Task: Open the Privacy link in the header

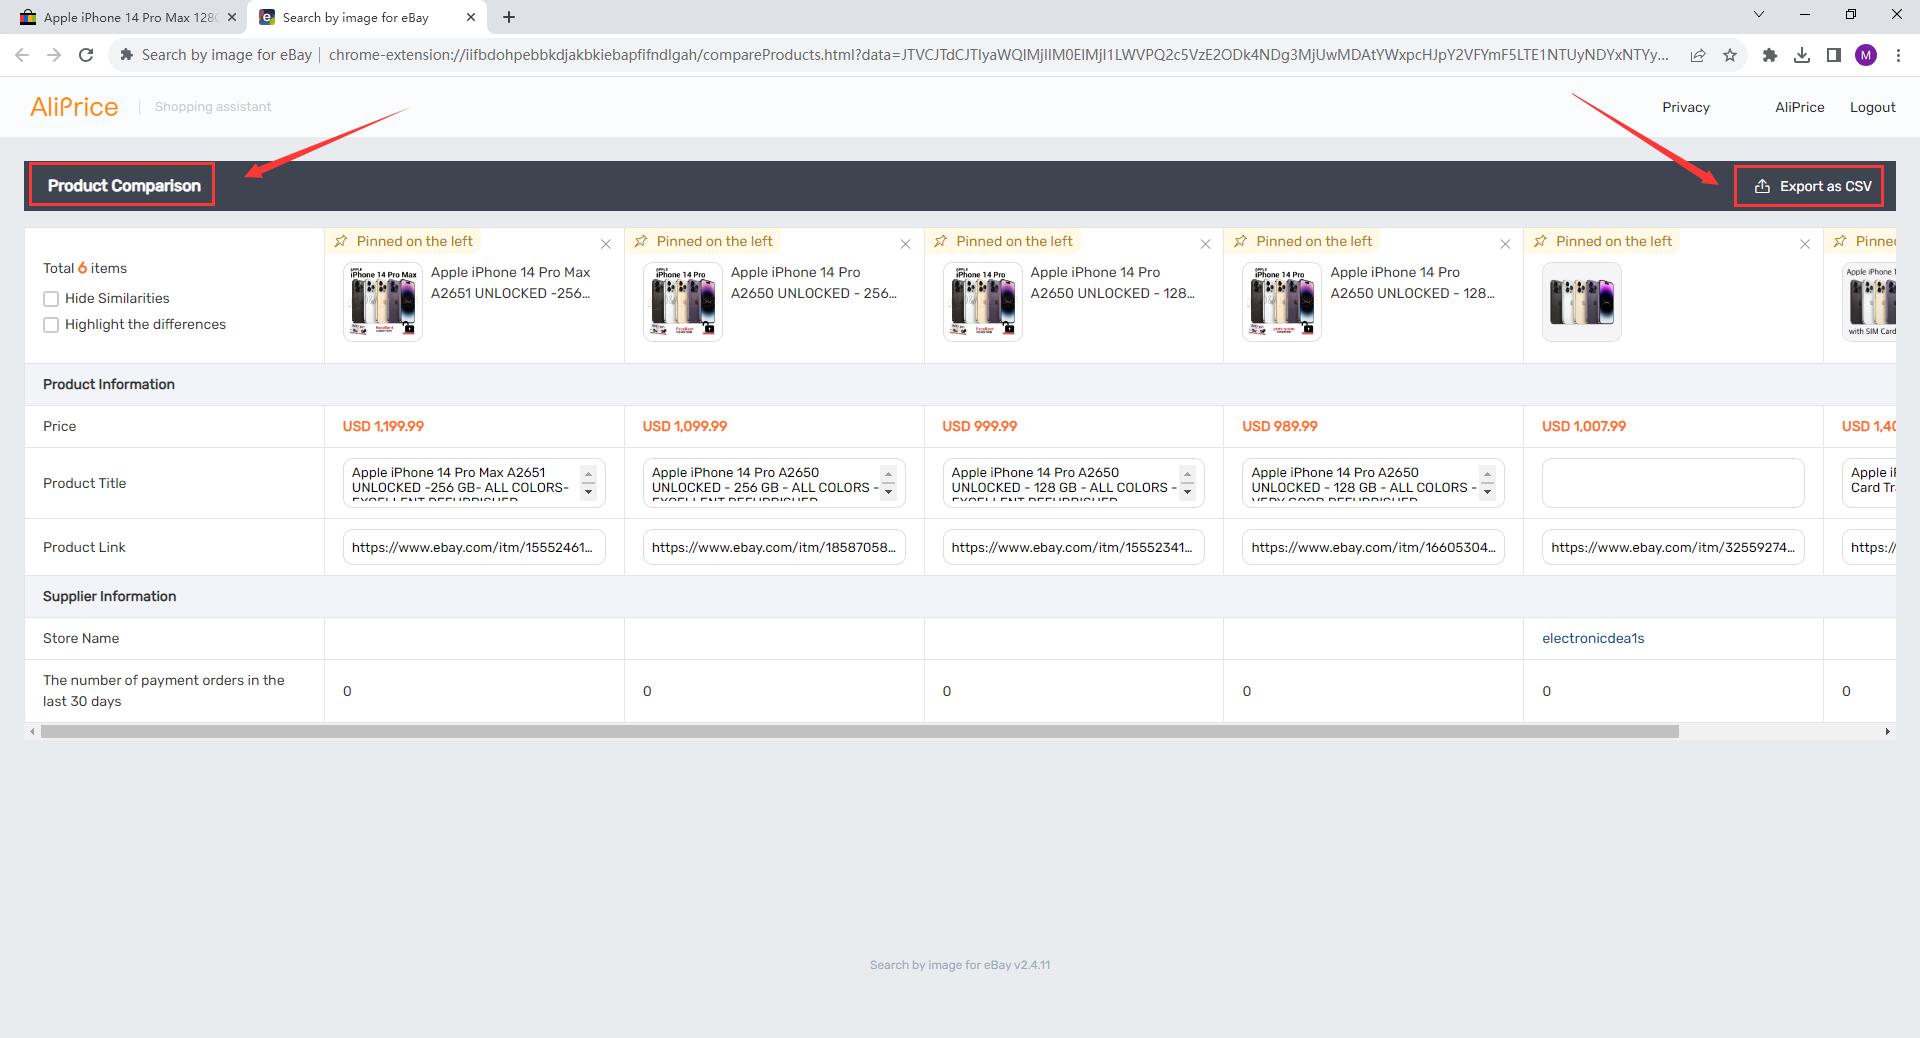Action: [x=1686, y=107]
